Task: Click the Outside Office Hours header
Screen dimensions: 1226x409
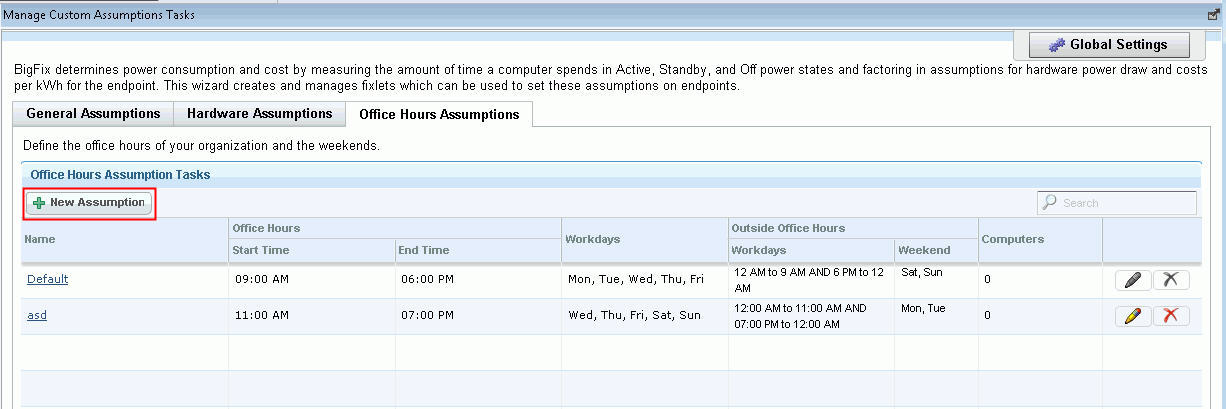Action: pyautogui.click(x=788, y=228)
